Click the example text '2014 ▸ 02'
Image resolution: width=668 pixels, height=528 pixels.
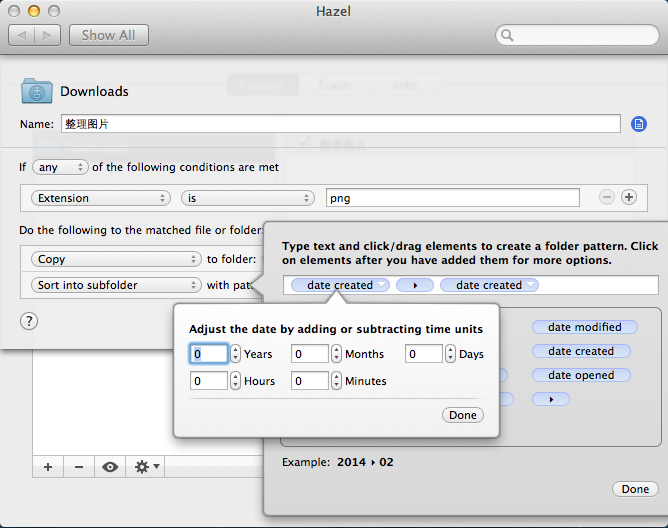click(365, 462)
